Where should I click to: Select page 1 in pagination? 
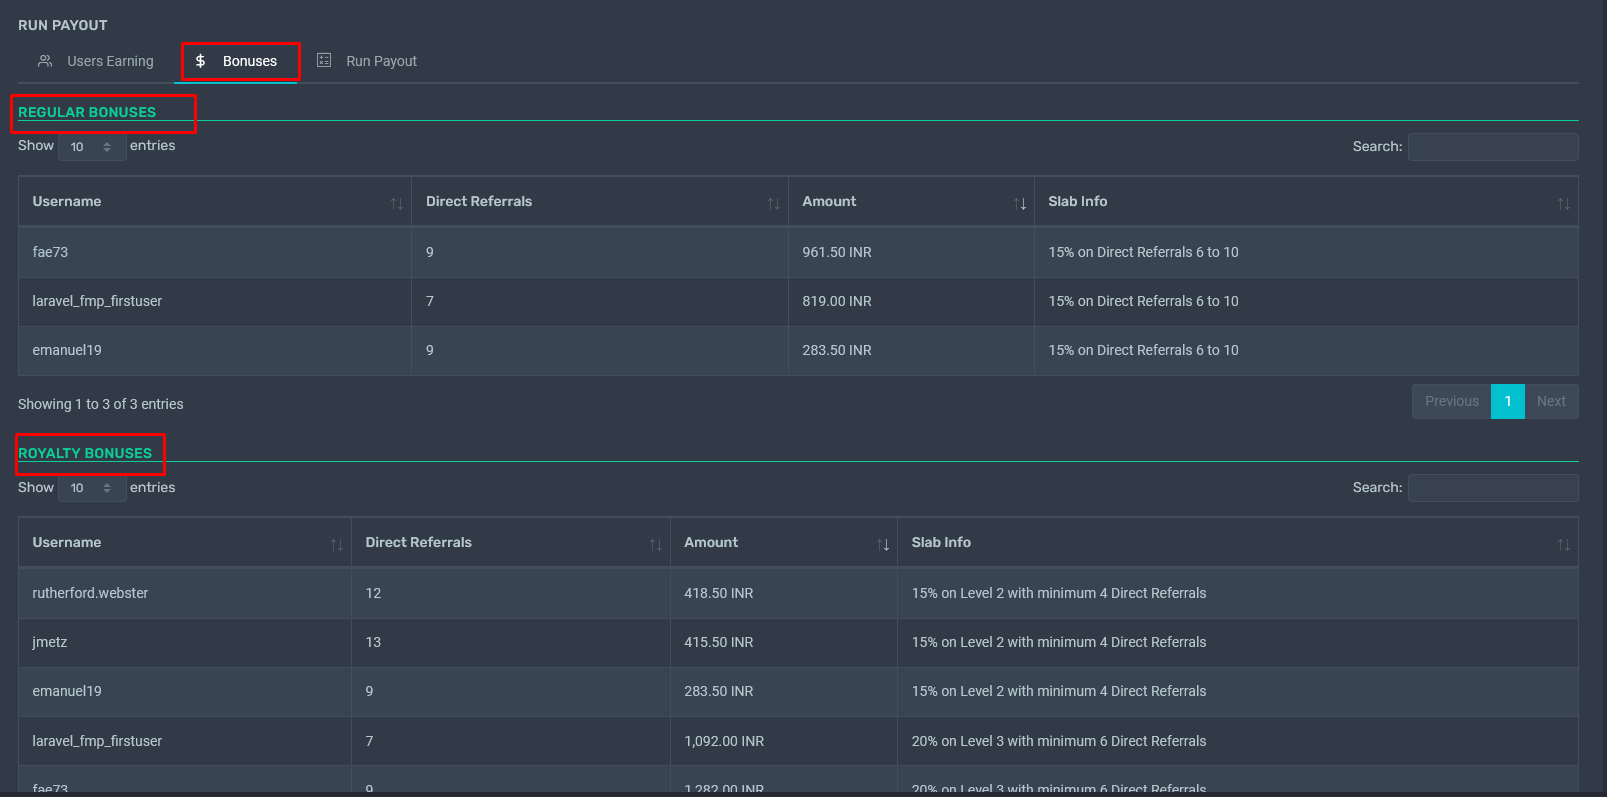(1507, 401)
